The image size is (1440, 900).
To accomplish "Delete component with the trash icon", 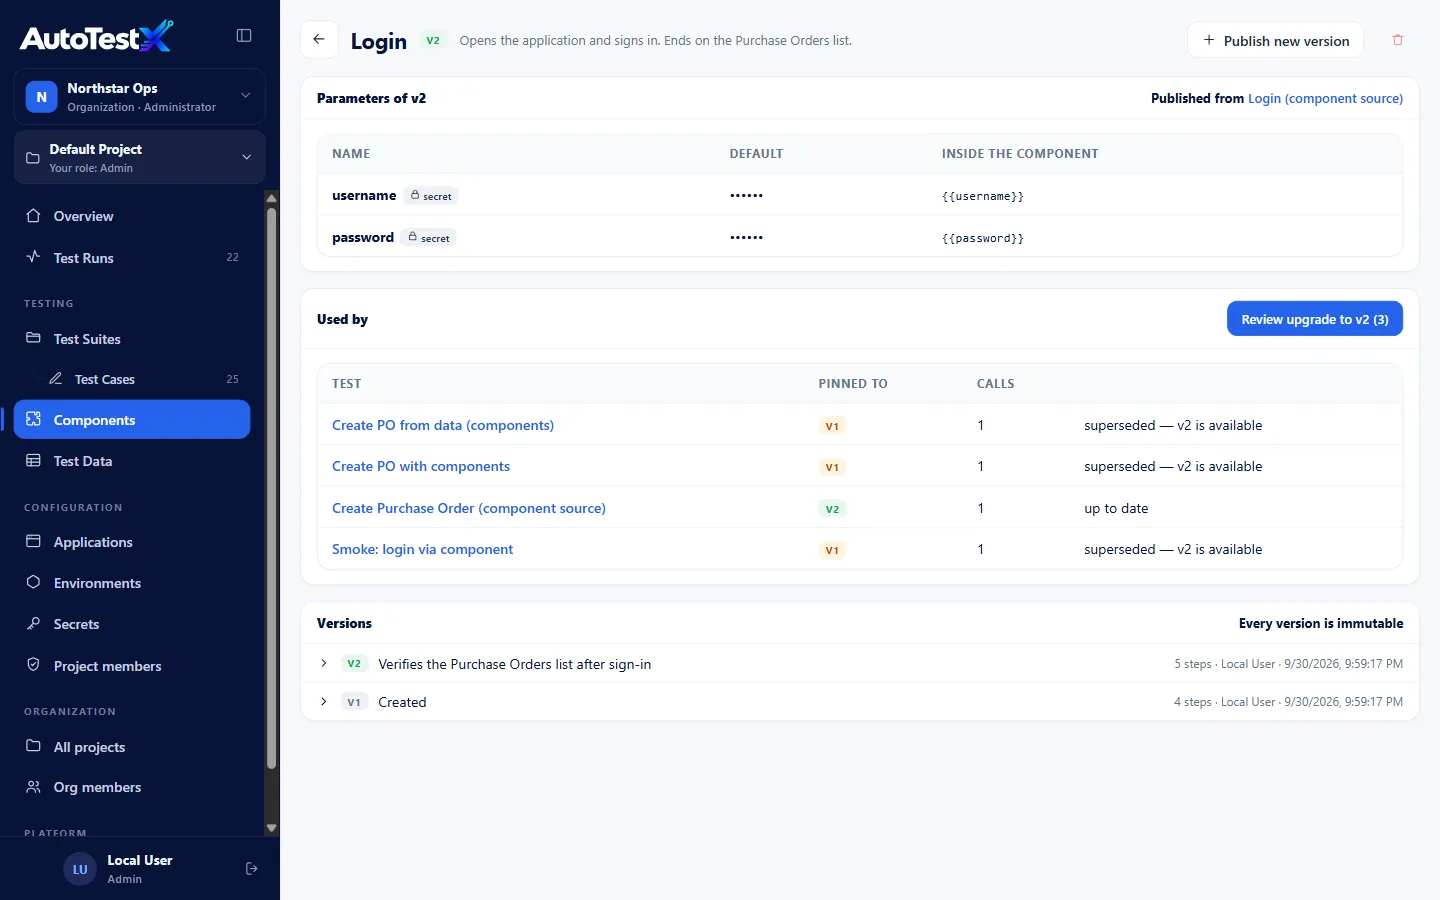I will click(1398, 40).
